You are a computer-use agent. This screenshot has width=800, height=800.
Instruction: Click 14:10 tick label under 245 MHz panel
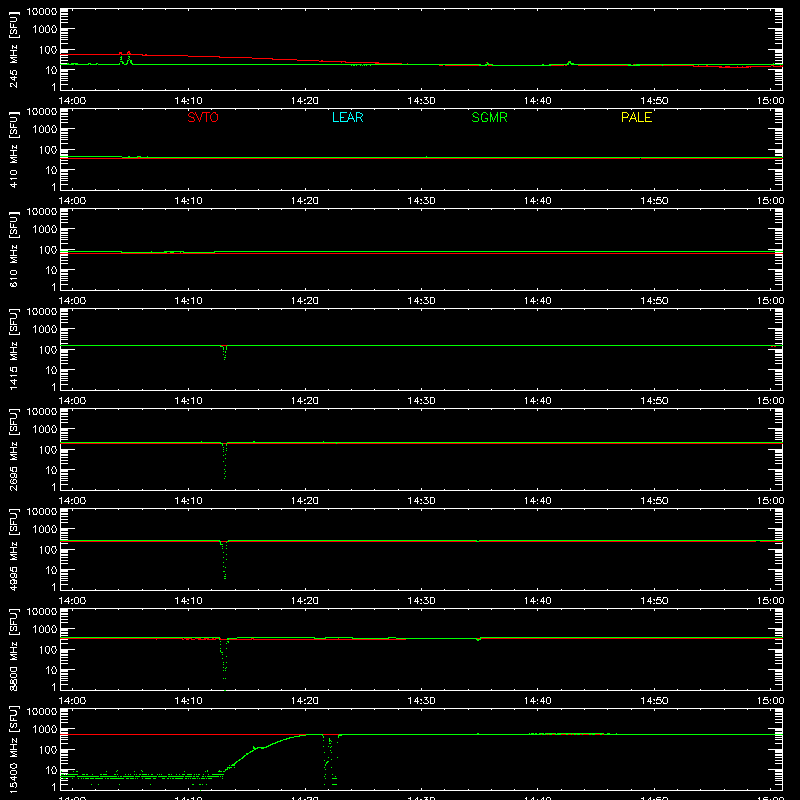(x=188, y=101)
